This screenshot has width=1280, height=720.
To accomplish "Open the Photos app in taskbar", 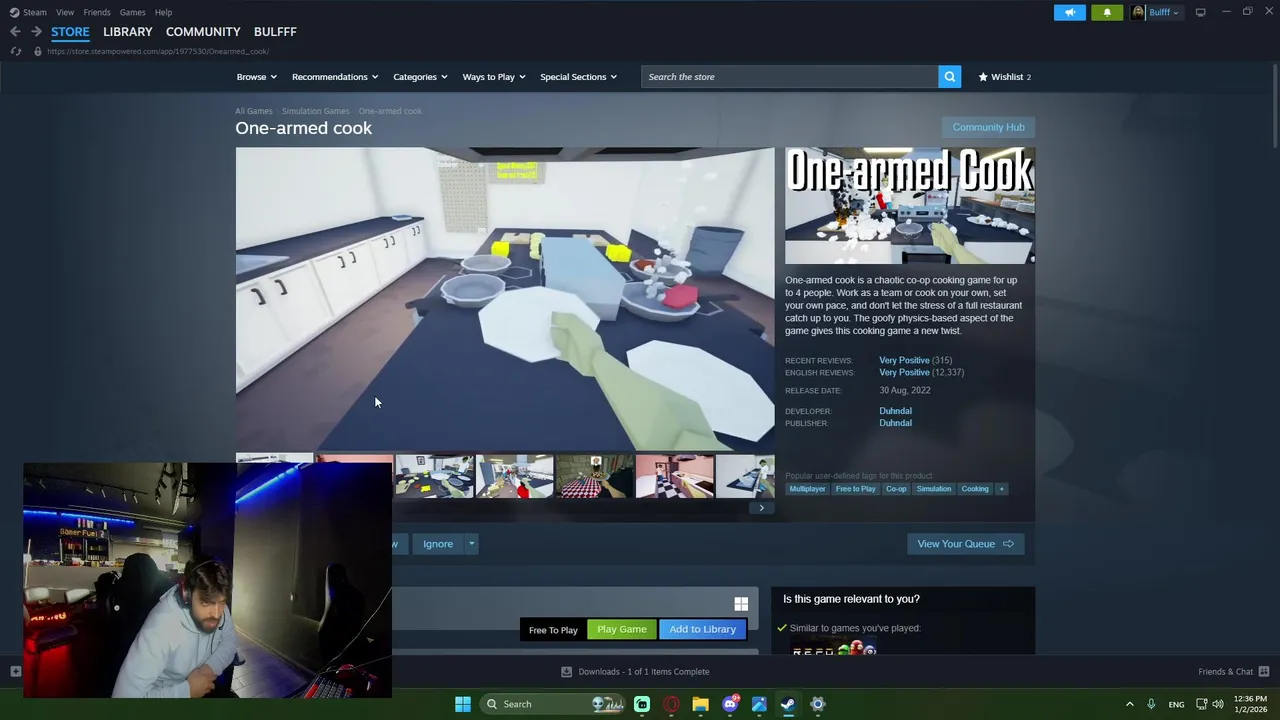I will pos(759,704).
